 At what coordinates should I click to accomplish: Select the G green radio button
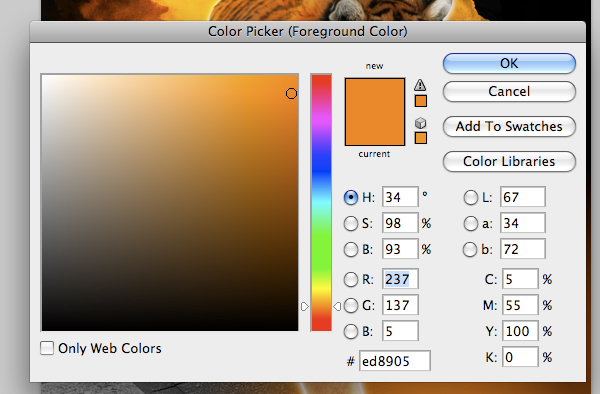[x=351, y=305]
